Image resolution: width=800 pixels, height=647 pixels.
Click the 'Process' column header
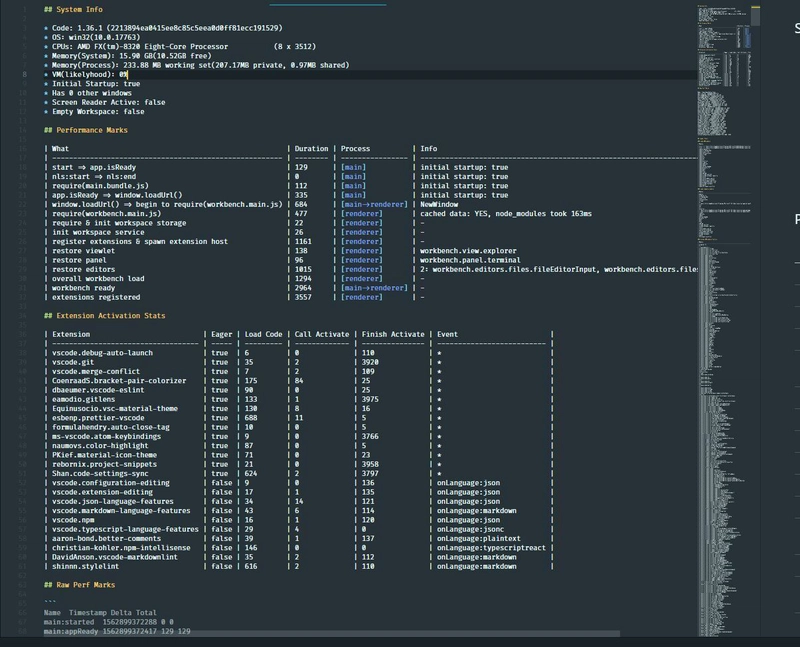click(x=355, y=148)
